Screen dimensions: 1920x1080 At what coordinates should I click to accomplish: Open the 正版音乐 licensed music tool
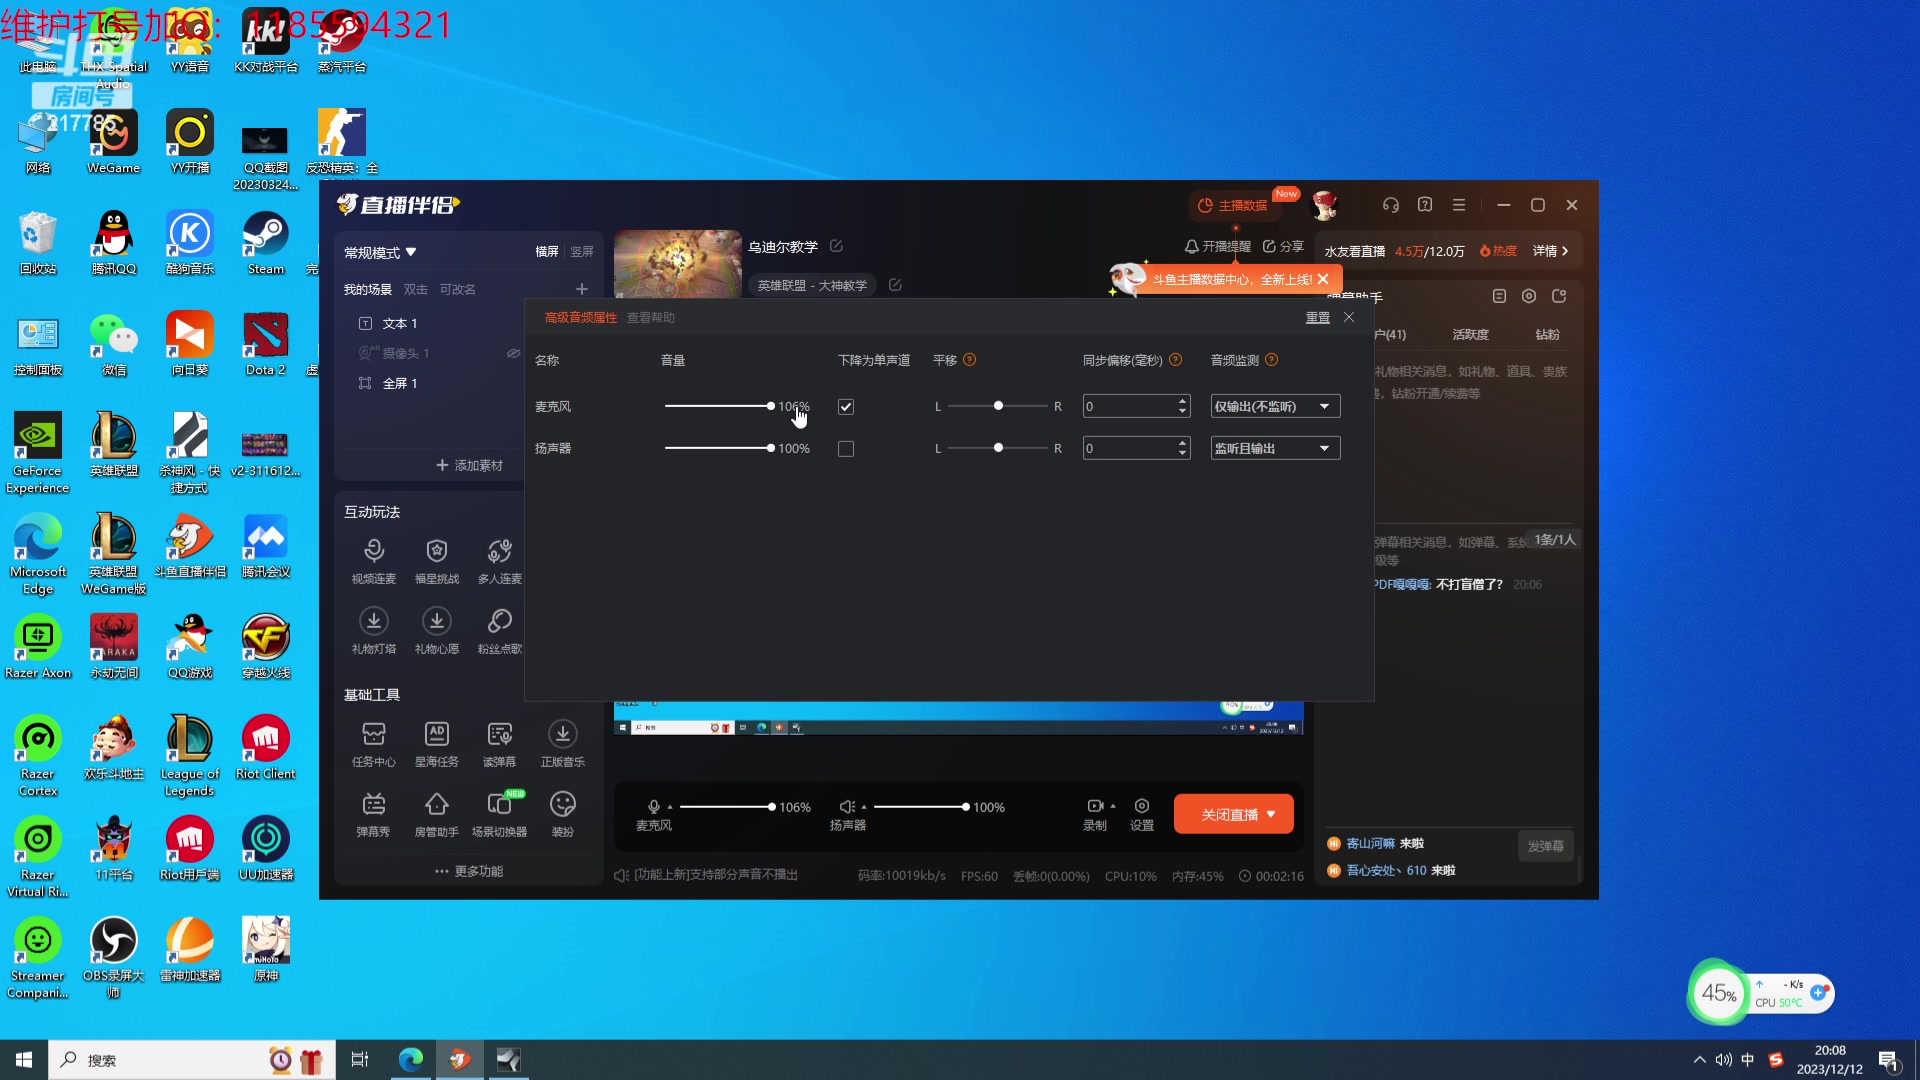tap(562, 735)
